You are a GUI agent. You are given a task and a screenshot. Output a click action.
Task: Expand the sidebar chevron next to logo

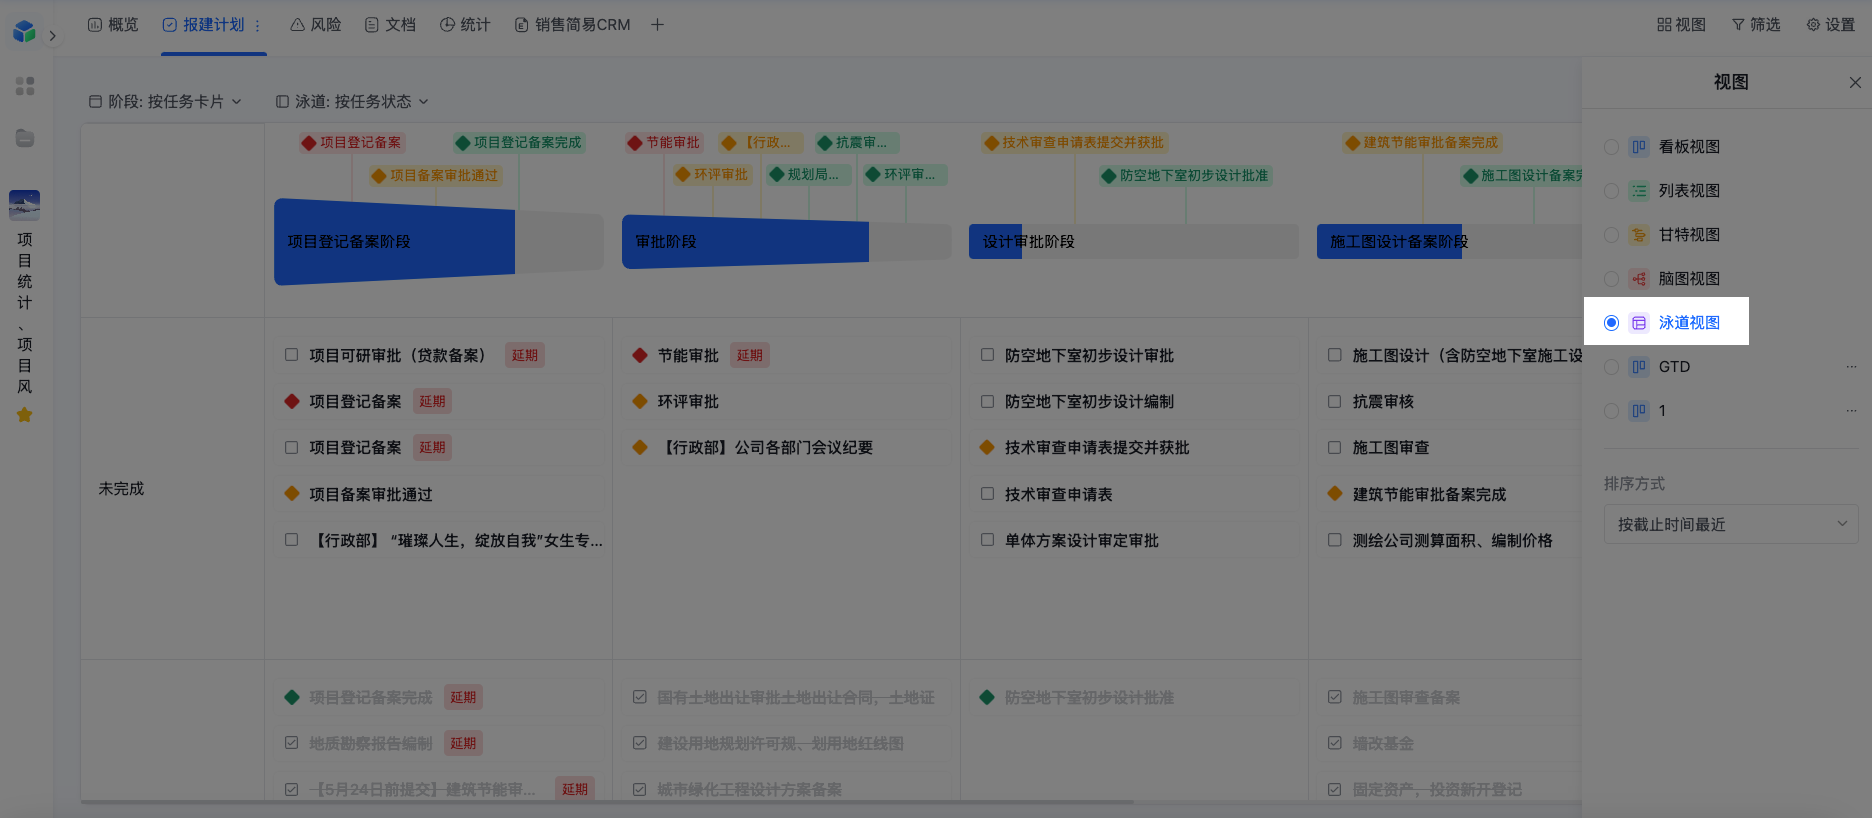pyautogui.click(x=52, y=36)
